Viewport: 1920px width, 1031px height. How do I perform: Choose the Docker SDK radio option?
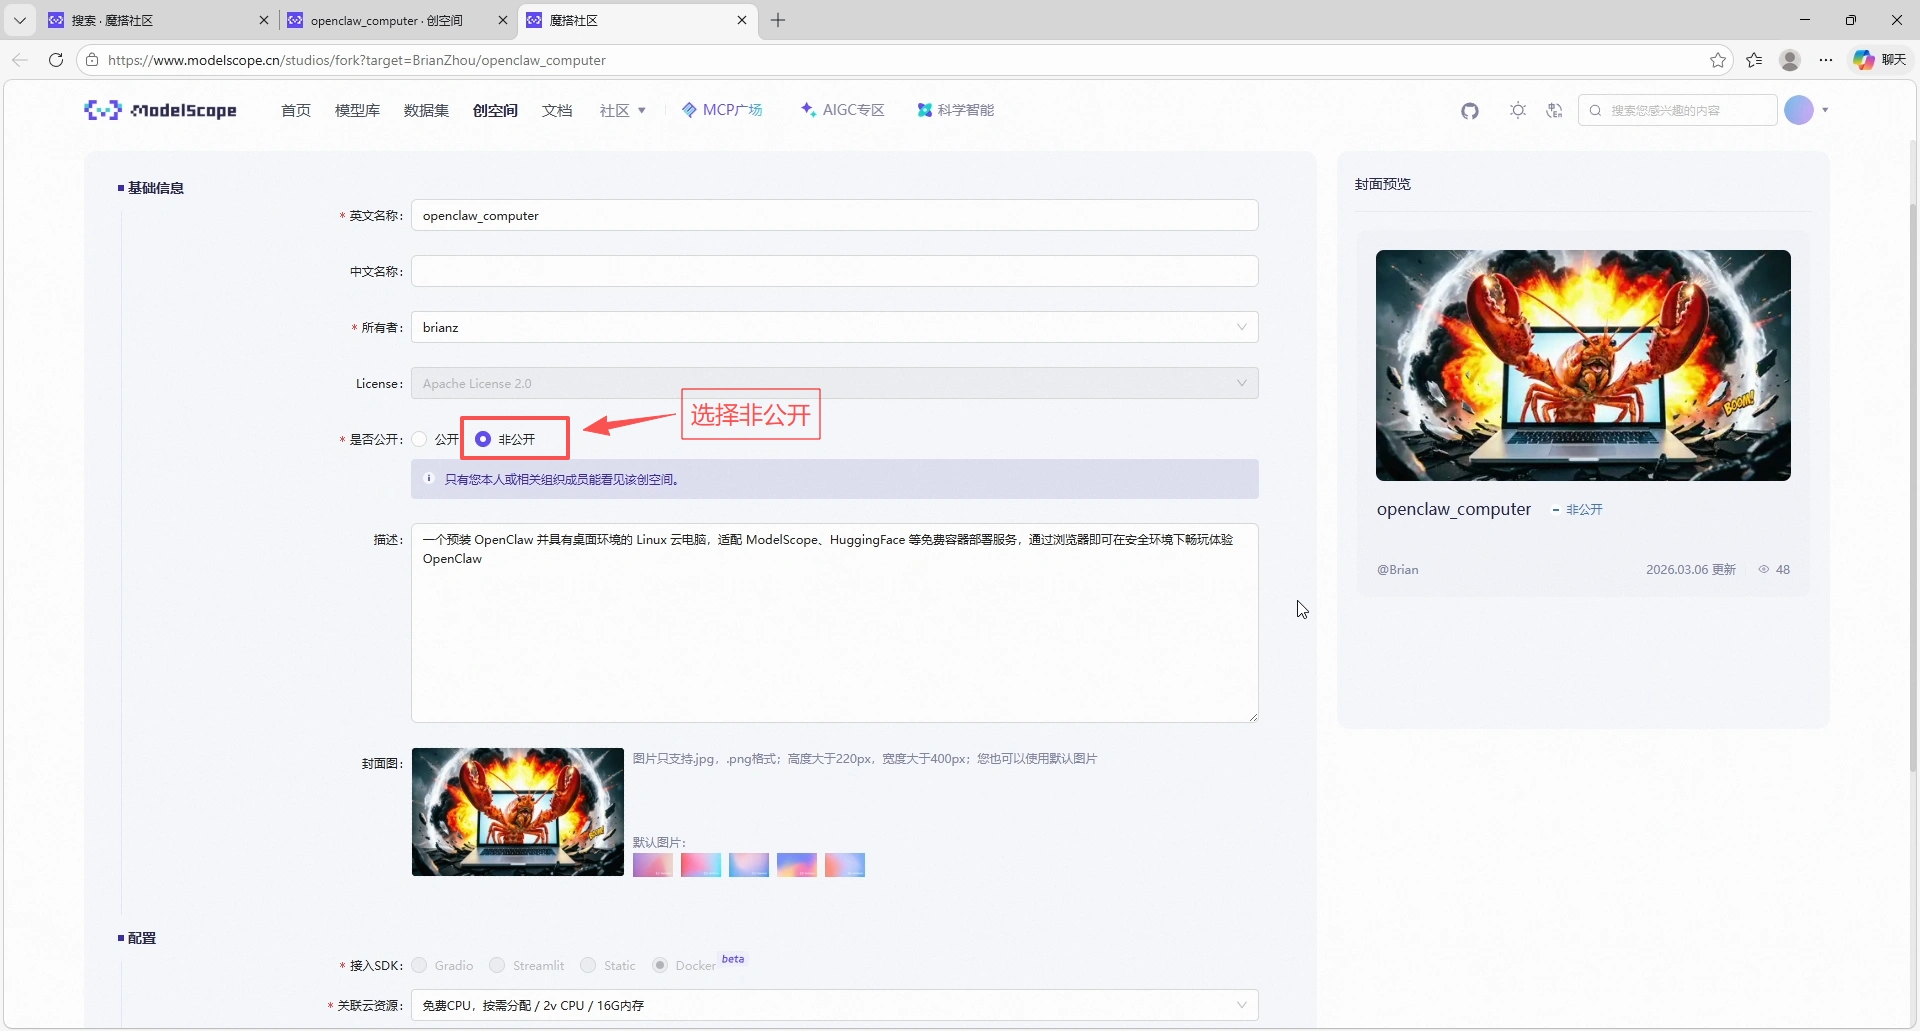coord(660,965)
